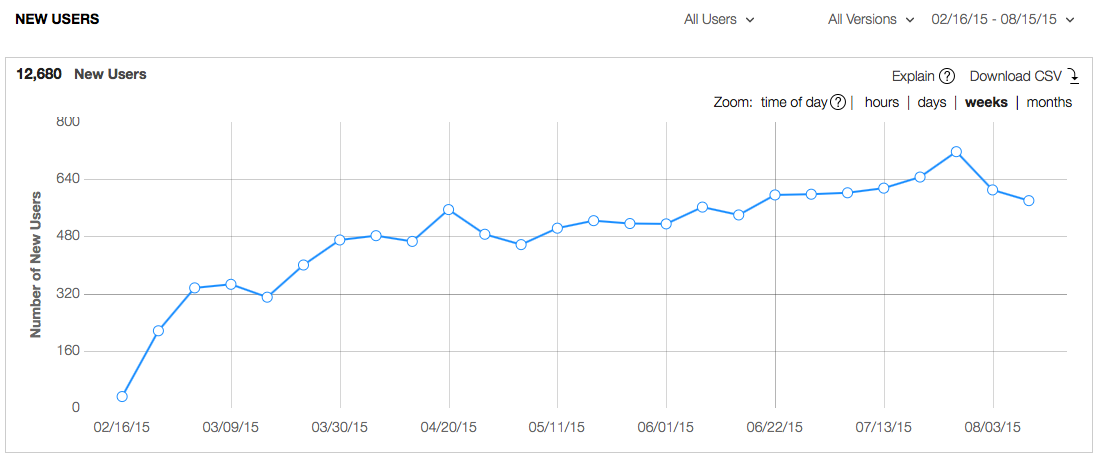This screenshot has width=1099, height=459.
Task: Click the Explain help question-mark icon
Action: (947, 76)
